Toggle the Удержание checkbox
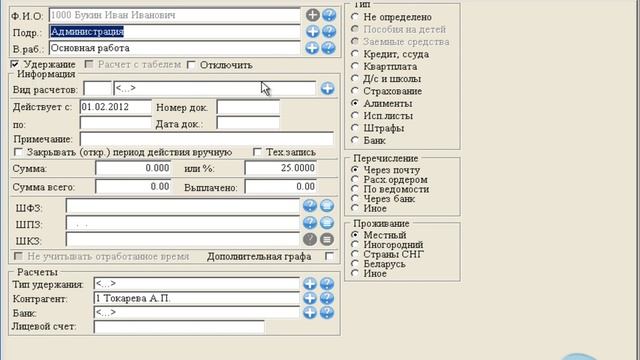The width and height of the screenshot is (640, 360). [15, 64]
